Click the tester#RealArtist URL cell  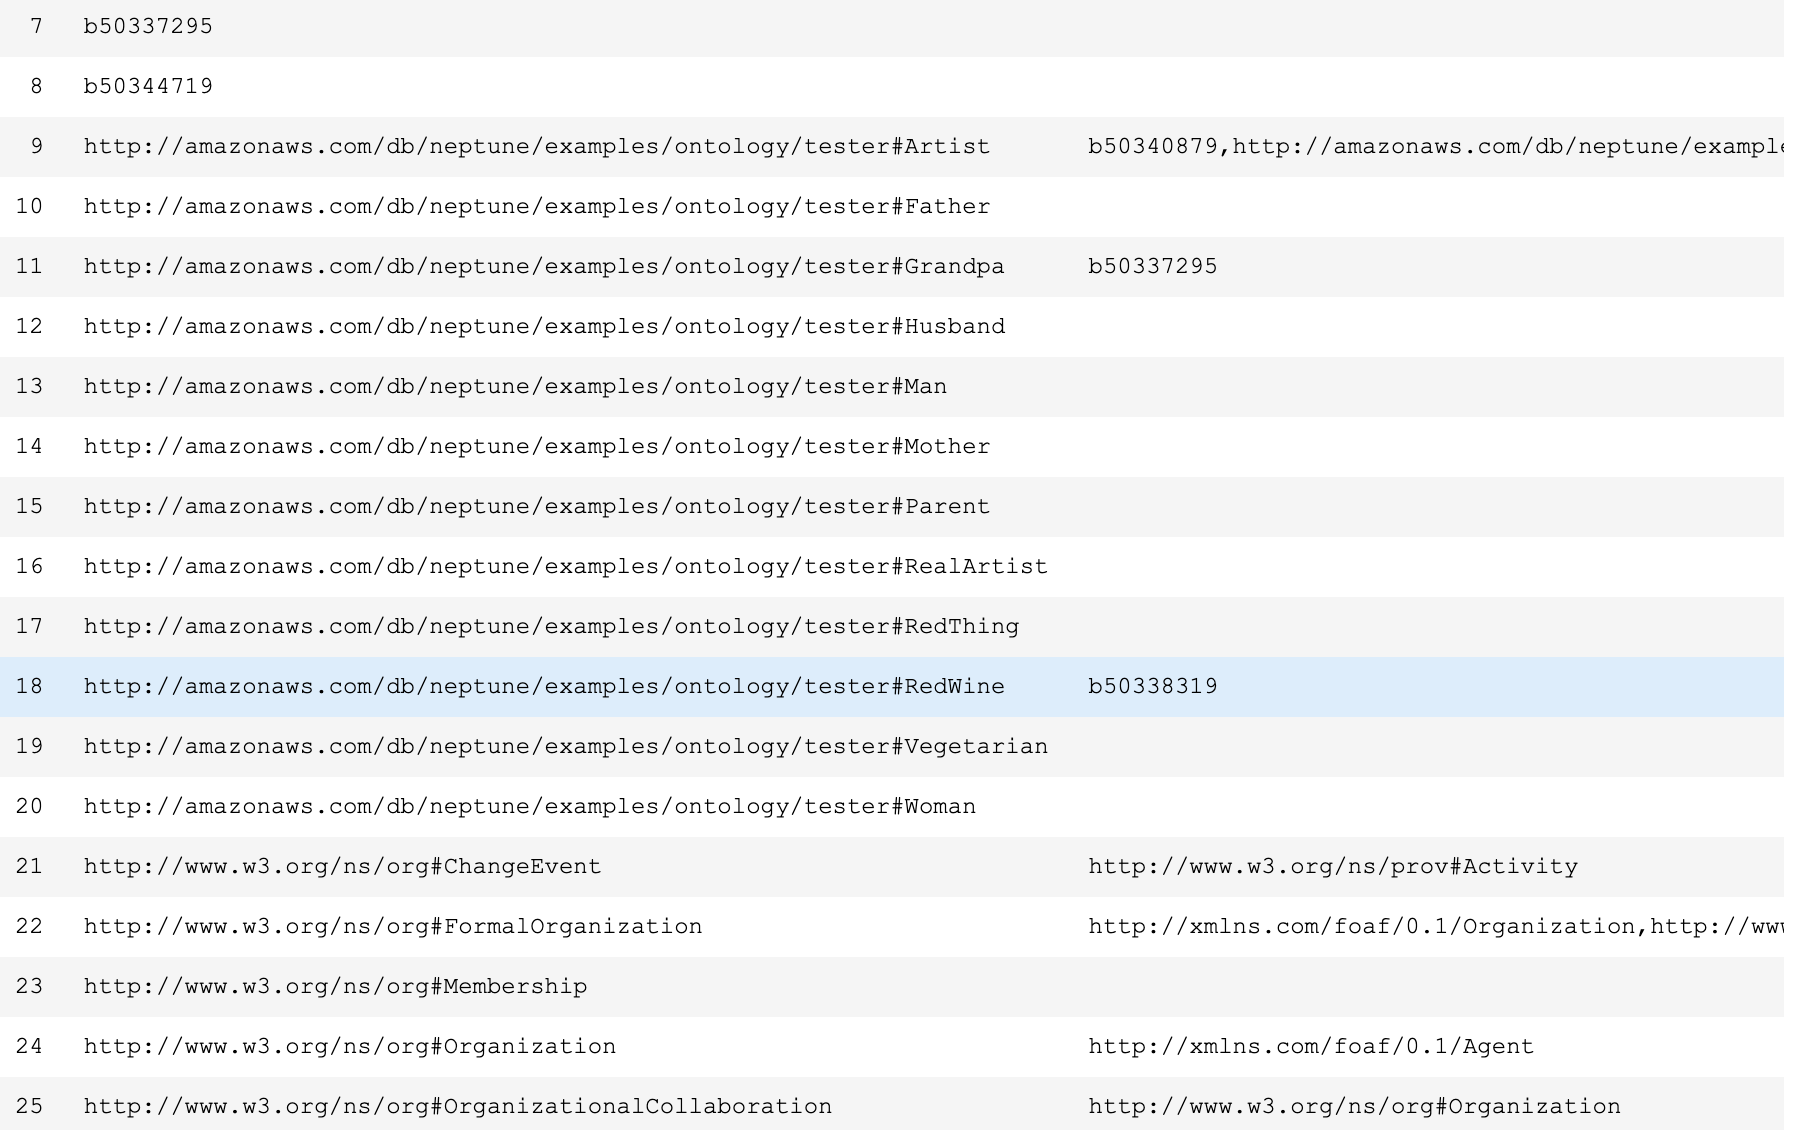tap(566, 566)
